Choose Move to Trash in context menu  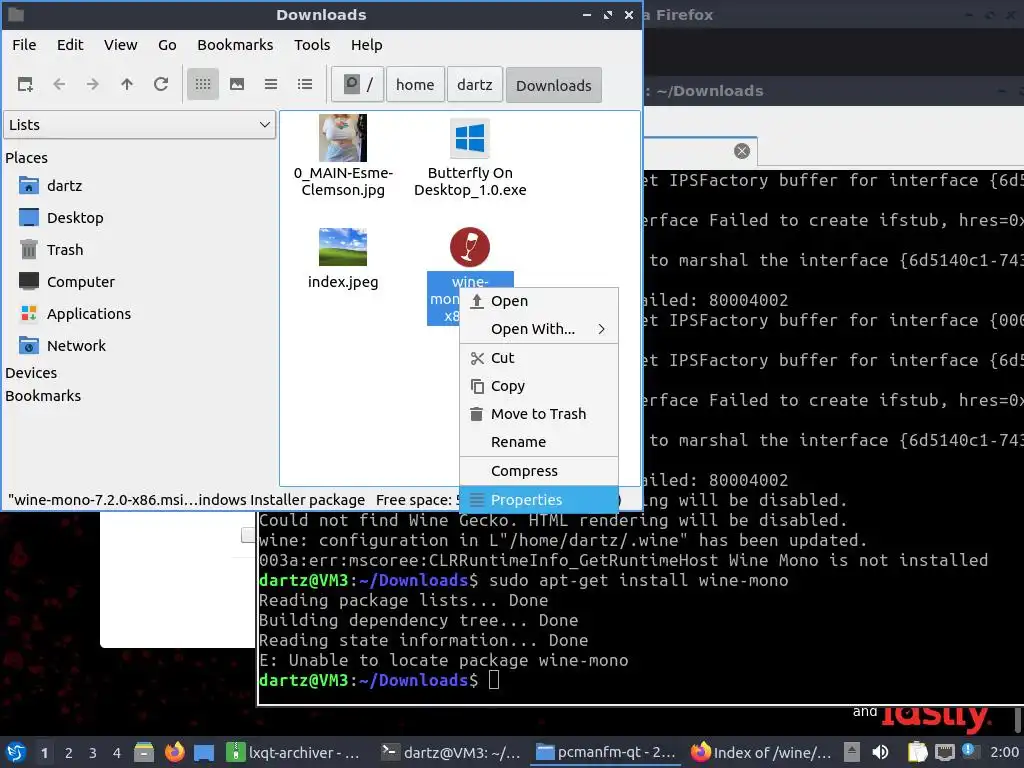pos(539,414)
